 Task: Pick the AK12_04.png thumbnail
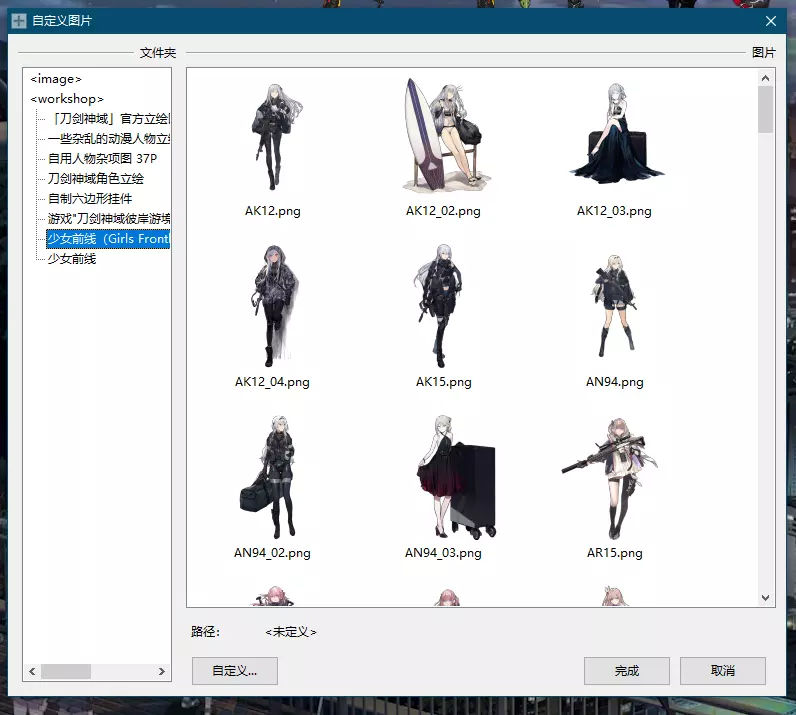click(x=274, y=306)
